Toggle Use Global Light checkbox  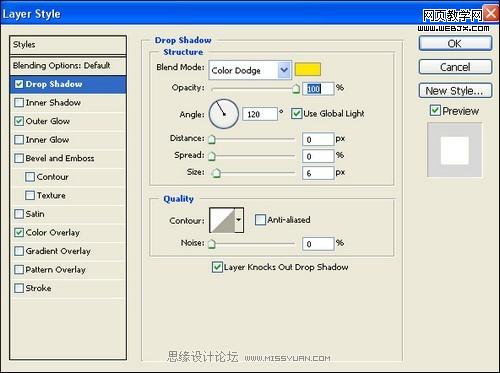click(296, 114)
